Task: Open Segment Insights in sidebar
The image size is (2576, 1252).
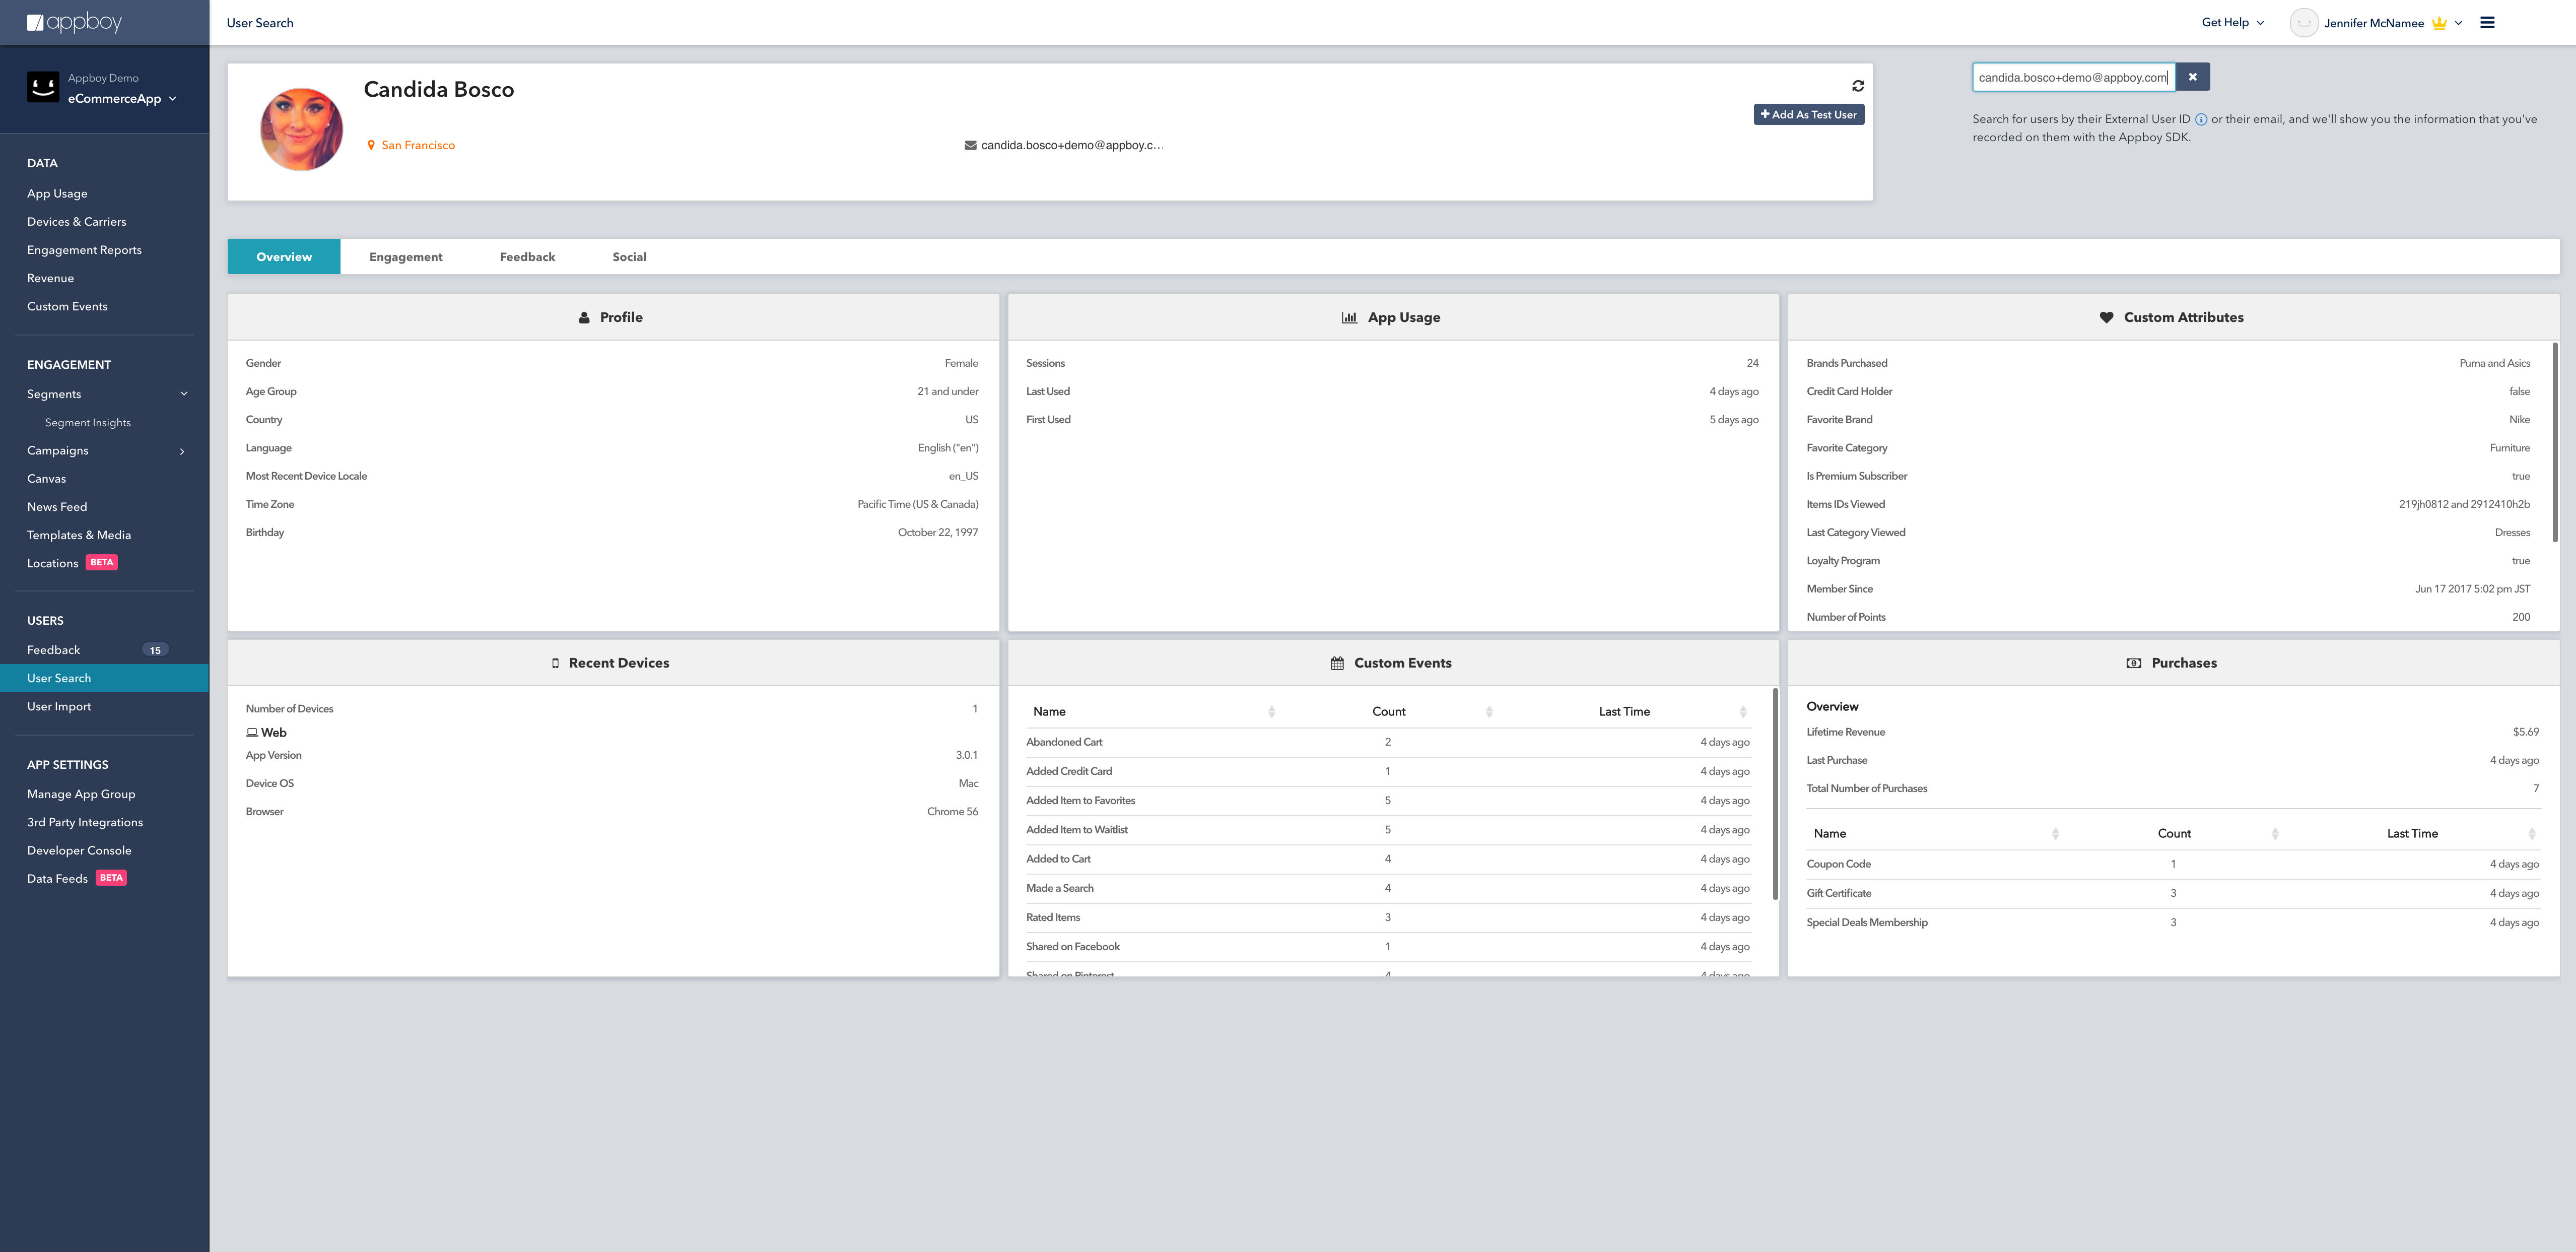Action: tap(88, 423)
